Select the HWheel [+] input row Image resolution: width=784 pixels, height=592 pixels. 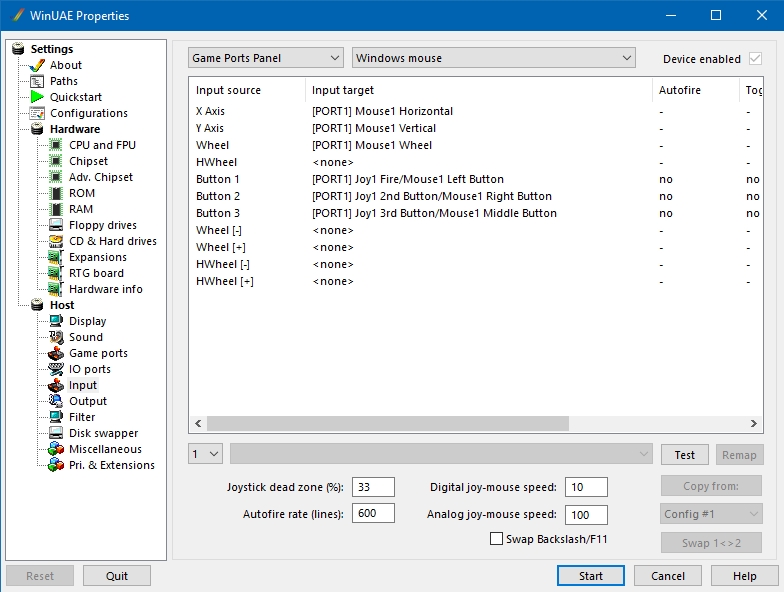[x=476, y=281]
